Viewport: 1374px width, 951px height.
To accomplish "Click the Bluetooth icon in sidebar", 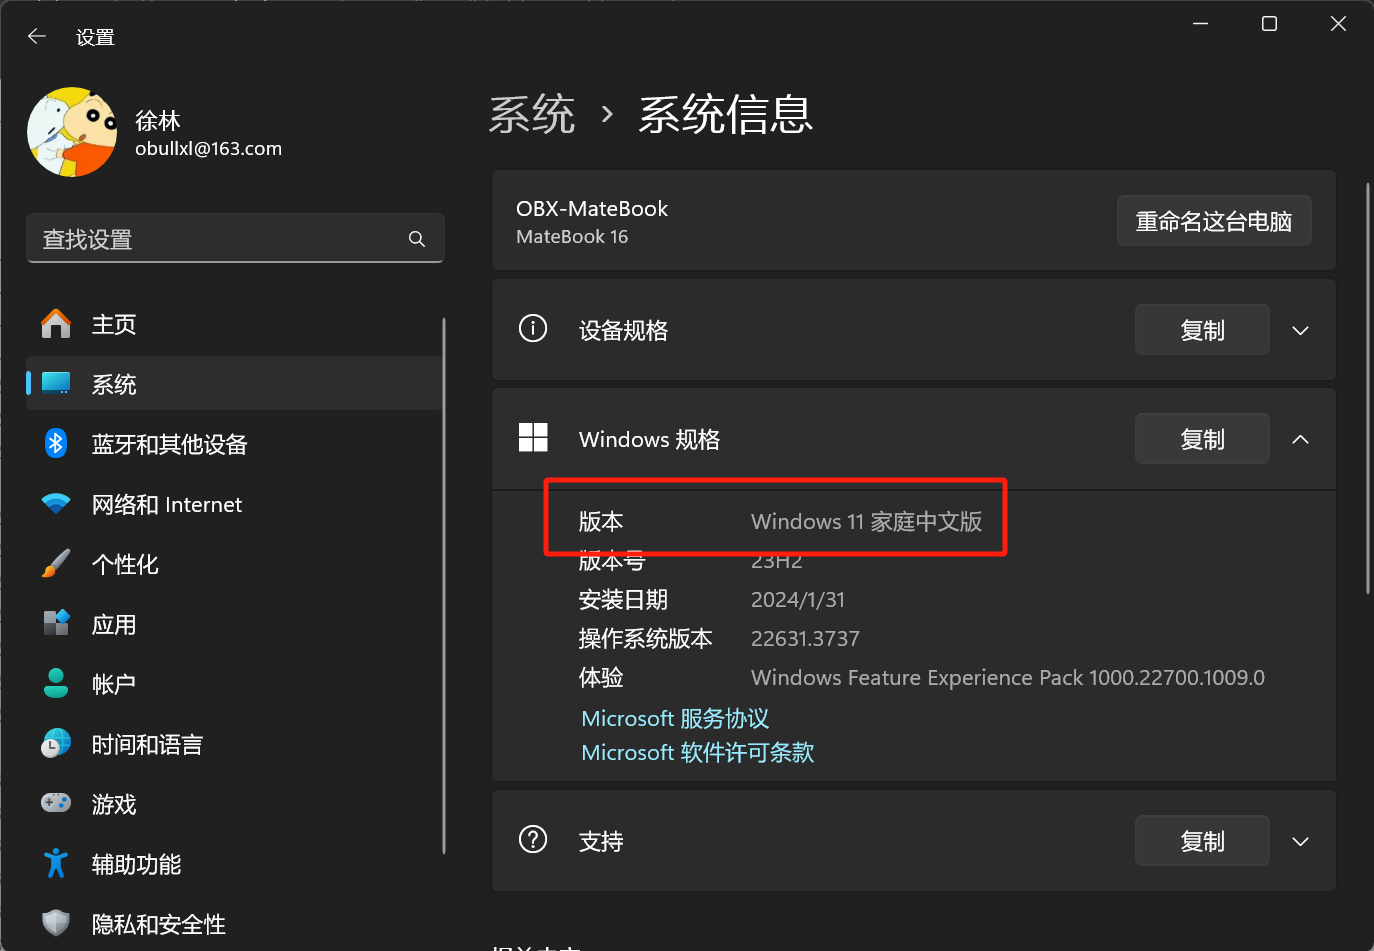I will click(56, 443).
